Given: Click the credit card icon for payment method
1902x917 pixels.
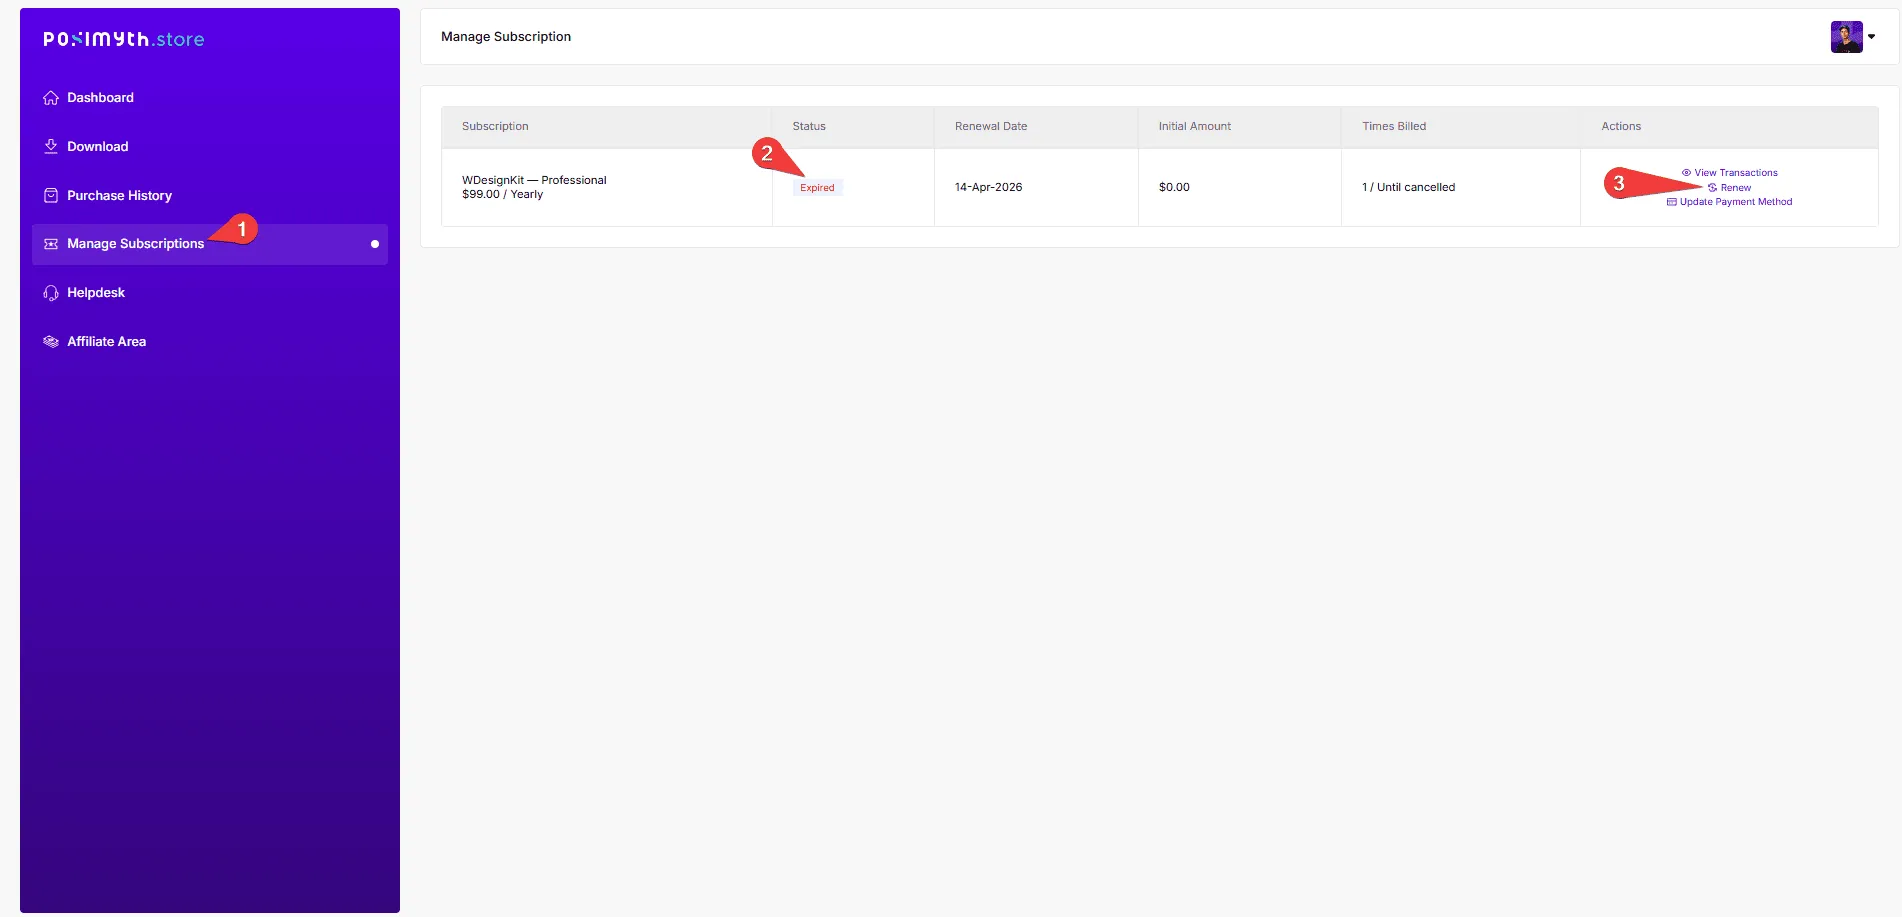Looking at the screenshot, I should [1671, 202].
